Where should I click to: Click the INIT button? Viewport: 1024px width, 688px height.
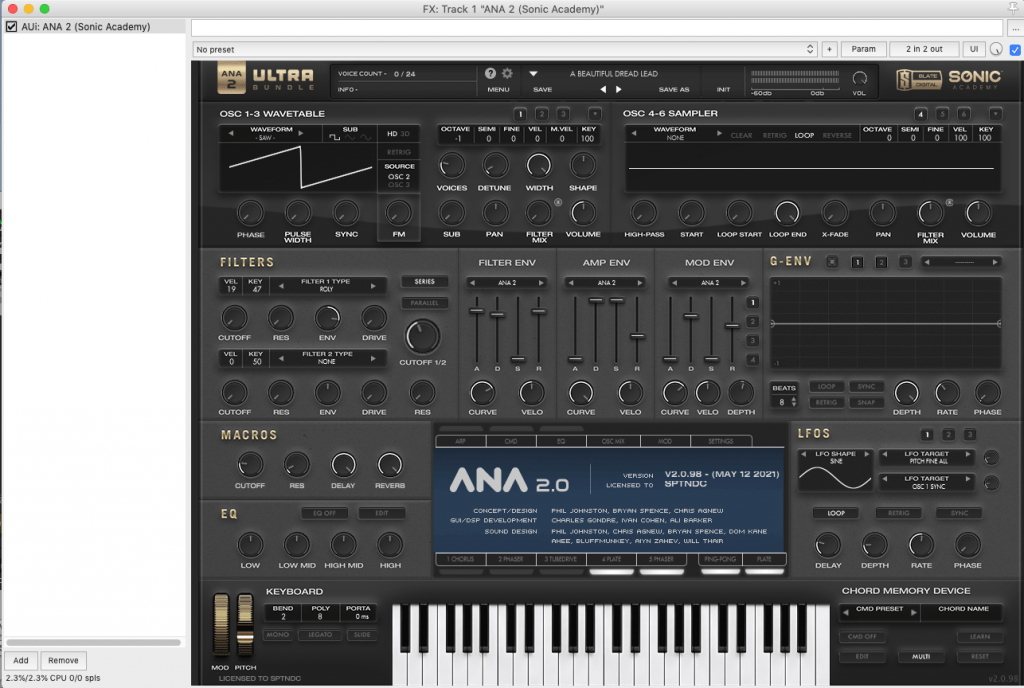point(724,89)
